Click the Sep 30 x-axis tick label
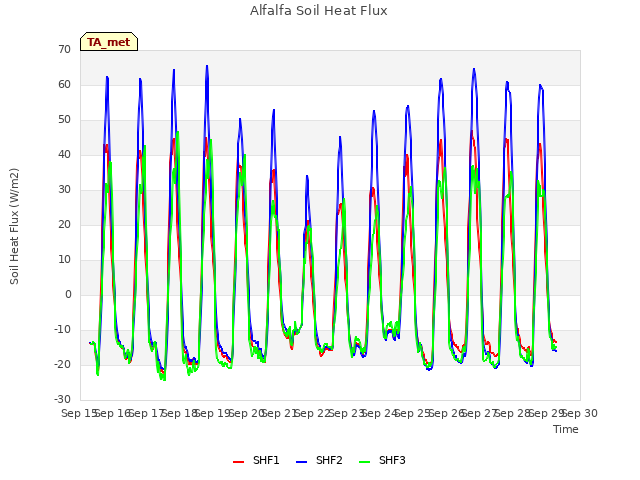 [580, 413]
